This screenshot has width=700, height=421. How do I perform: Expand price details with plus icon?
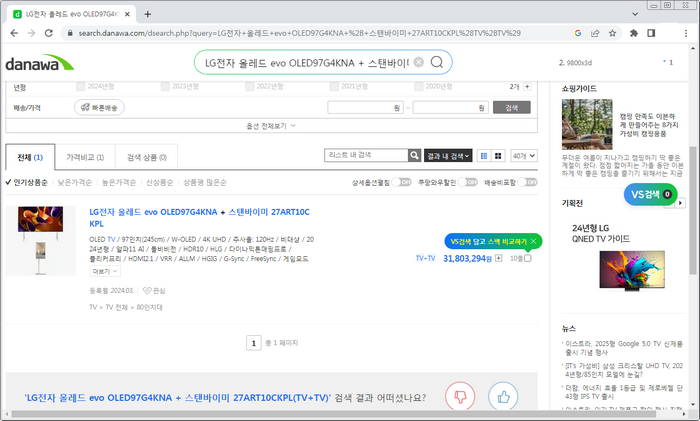pyautogui.click(x=499, y=258)
